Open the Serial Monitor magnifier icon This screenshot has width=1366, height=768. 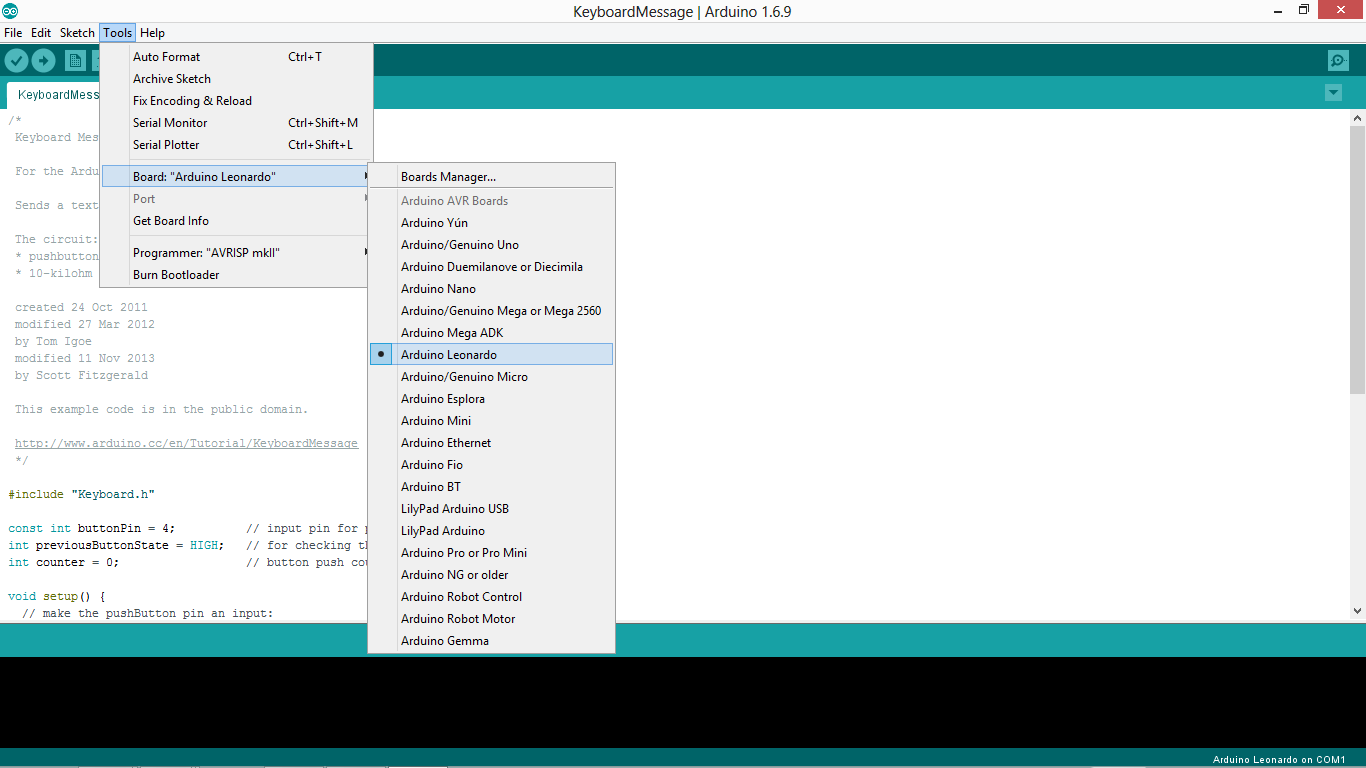(x=1338, y=61)
